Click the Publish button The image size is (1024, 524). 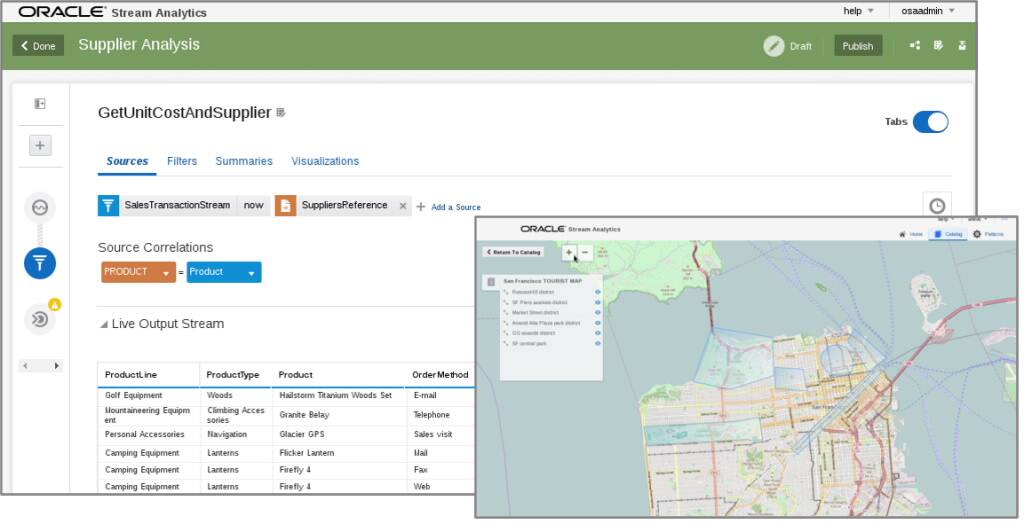coord(858,46)
